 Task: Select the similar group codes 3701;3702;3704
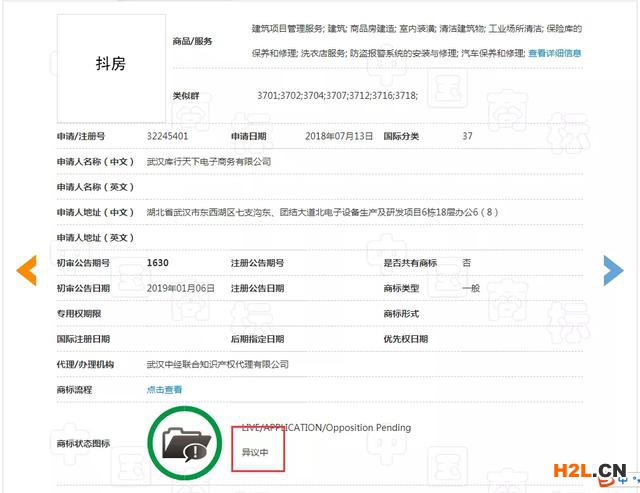coord(337,95)
